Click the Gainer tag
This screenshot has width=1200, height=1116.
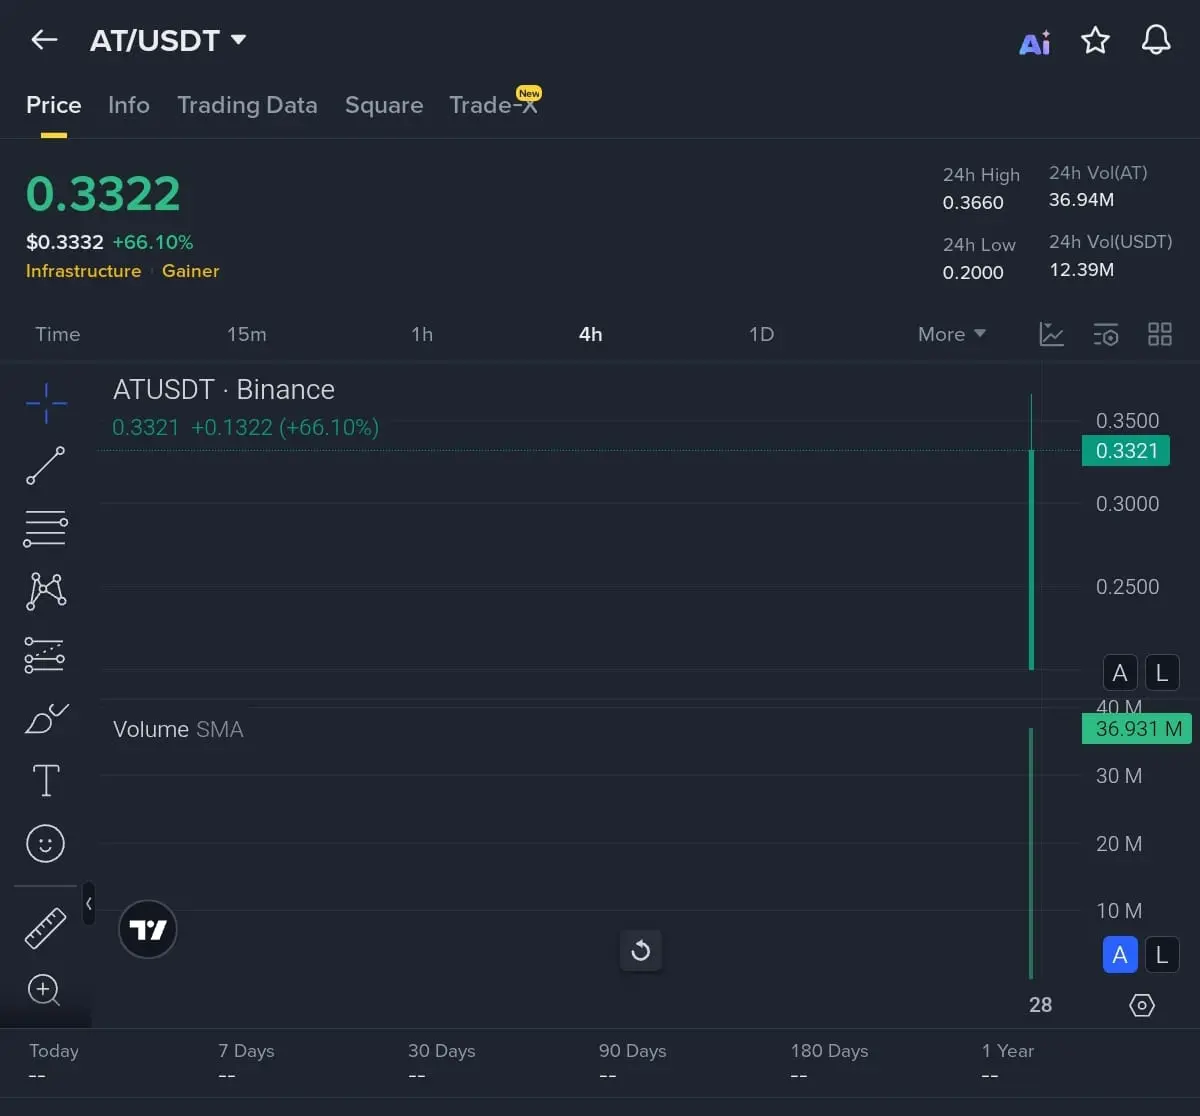coord(191,271)
